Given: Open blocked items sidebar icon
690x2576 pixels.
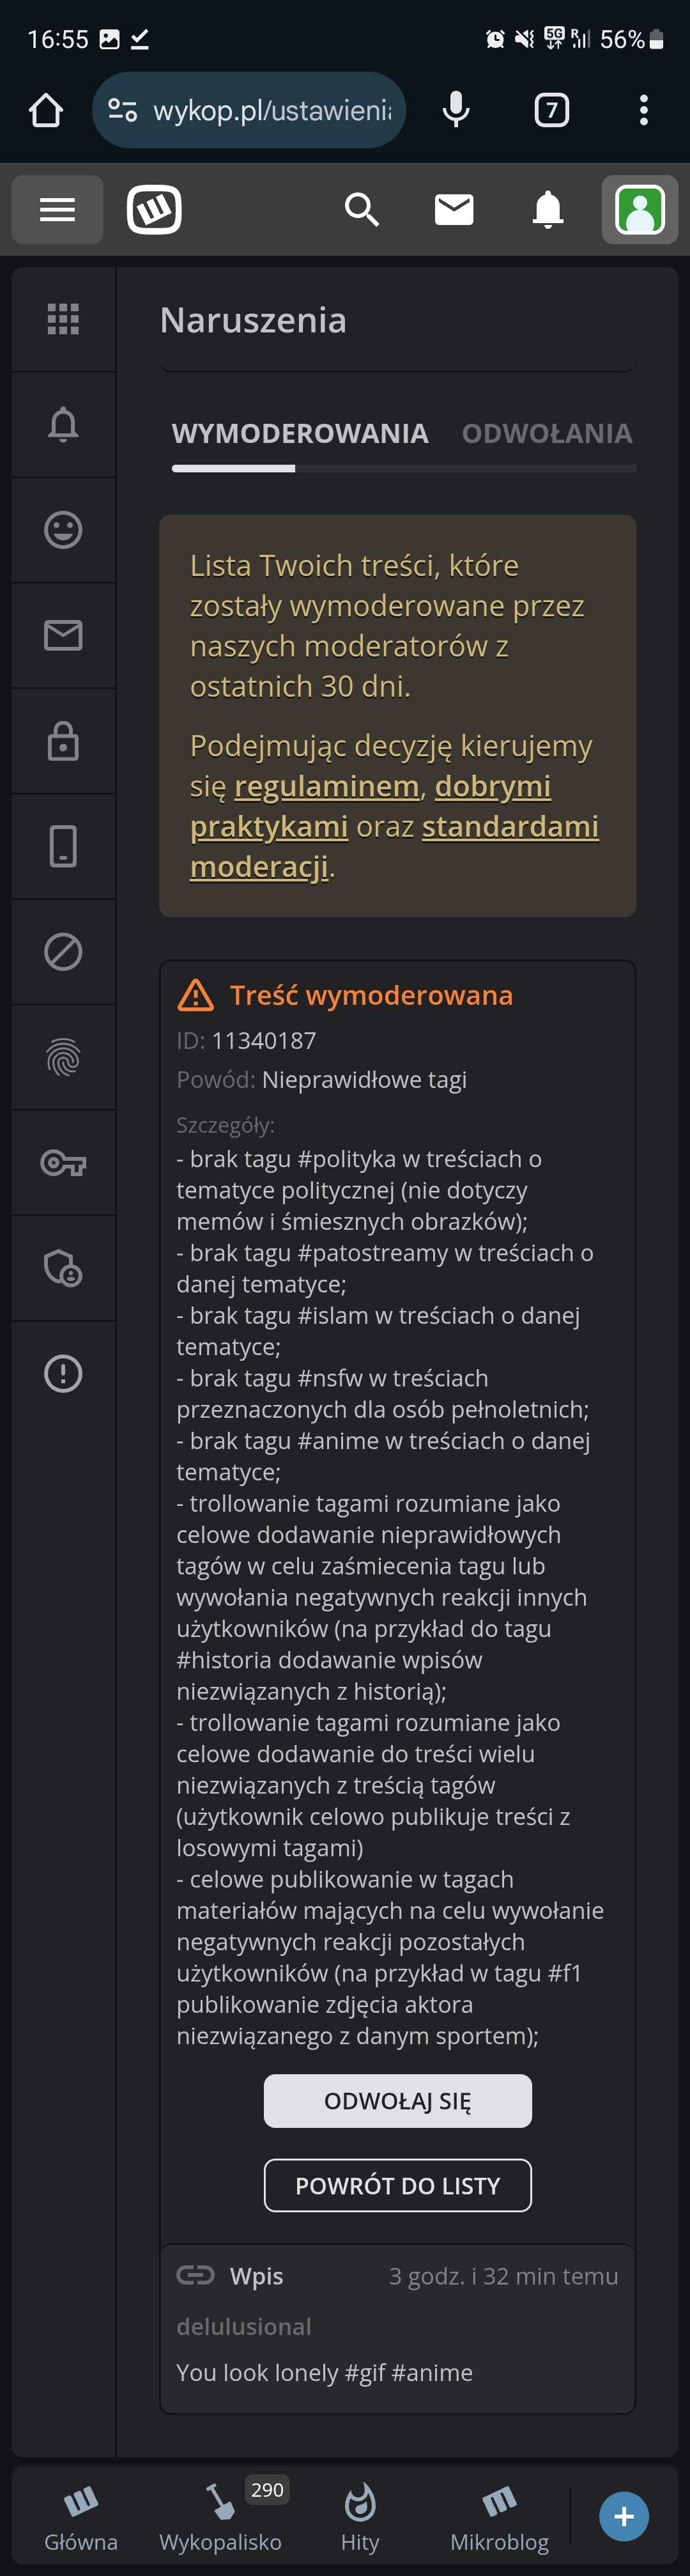Looking at the screenshot, I should point(63,952).
